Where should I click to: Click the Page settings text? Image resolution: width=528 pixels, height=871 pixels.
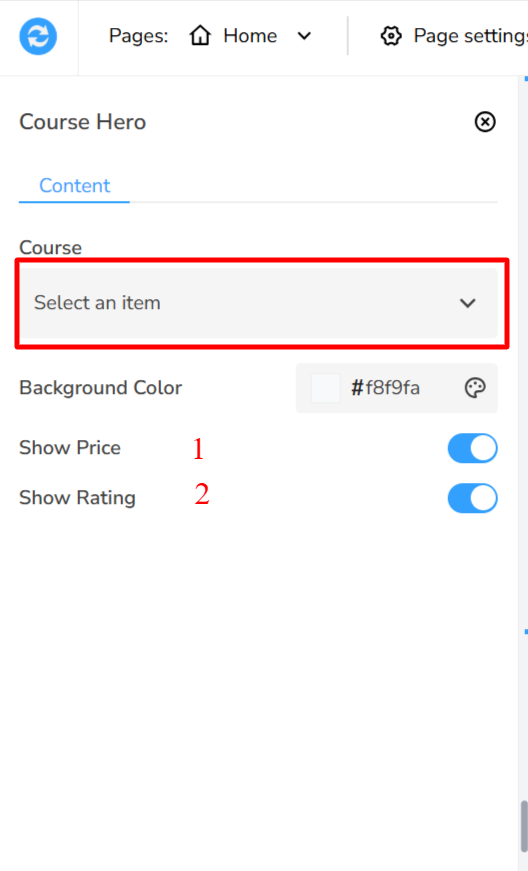[470, 36]
